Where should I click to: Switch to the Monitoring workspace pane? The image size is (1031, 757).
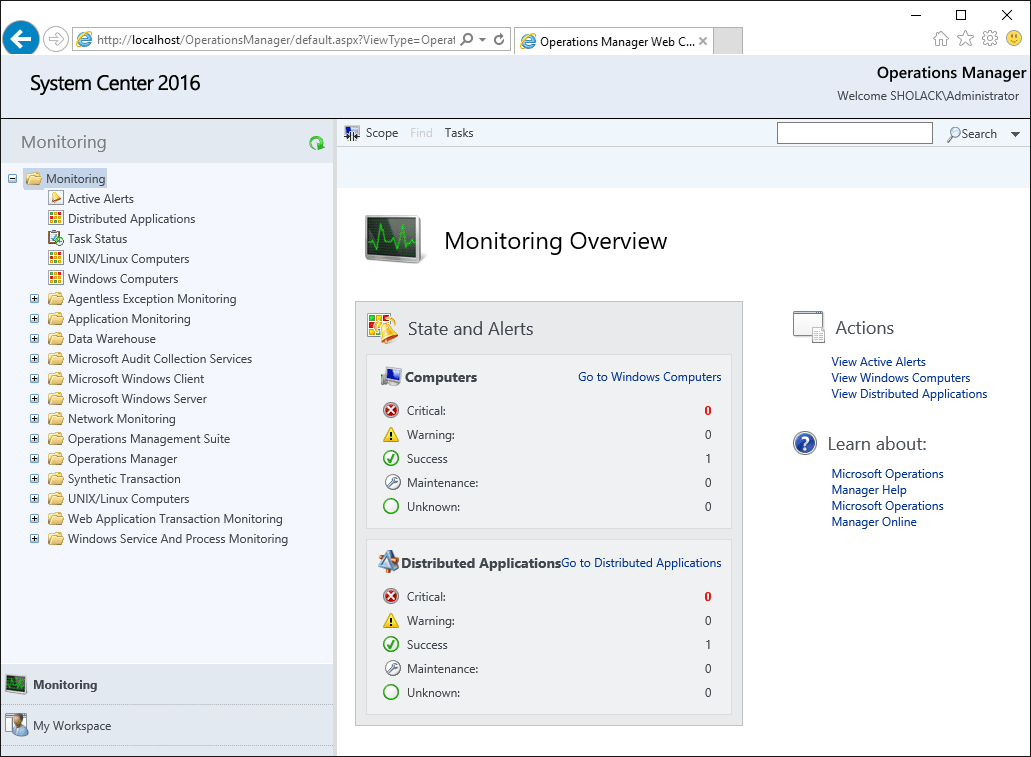click(168, 685)
